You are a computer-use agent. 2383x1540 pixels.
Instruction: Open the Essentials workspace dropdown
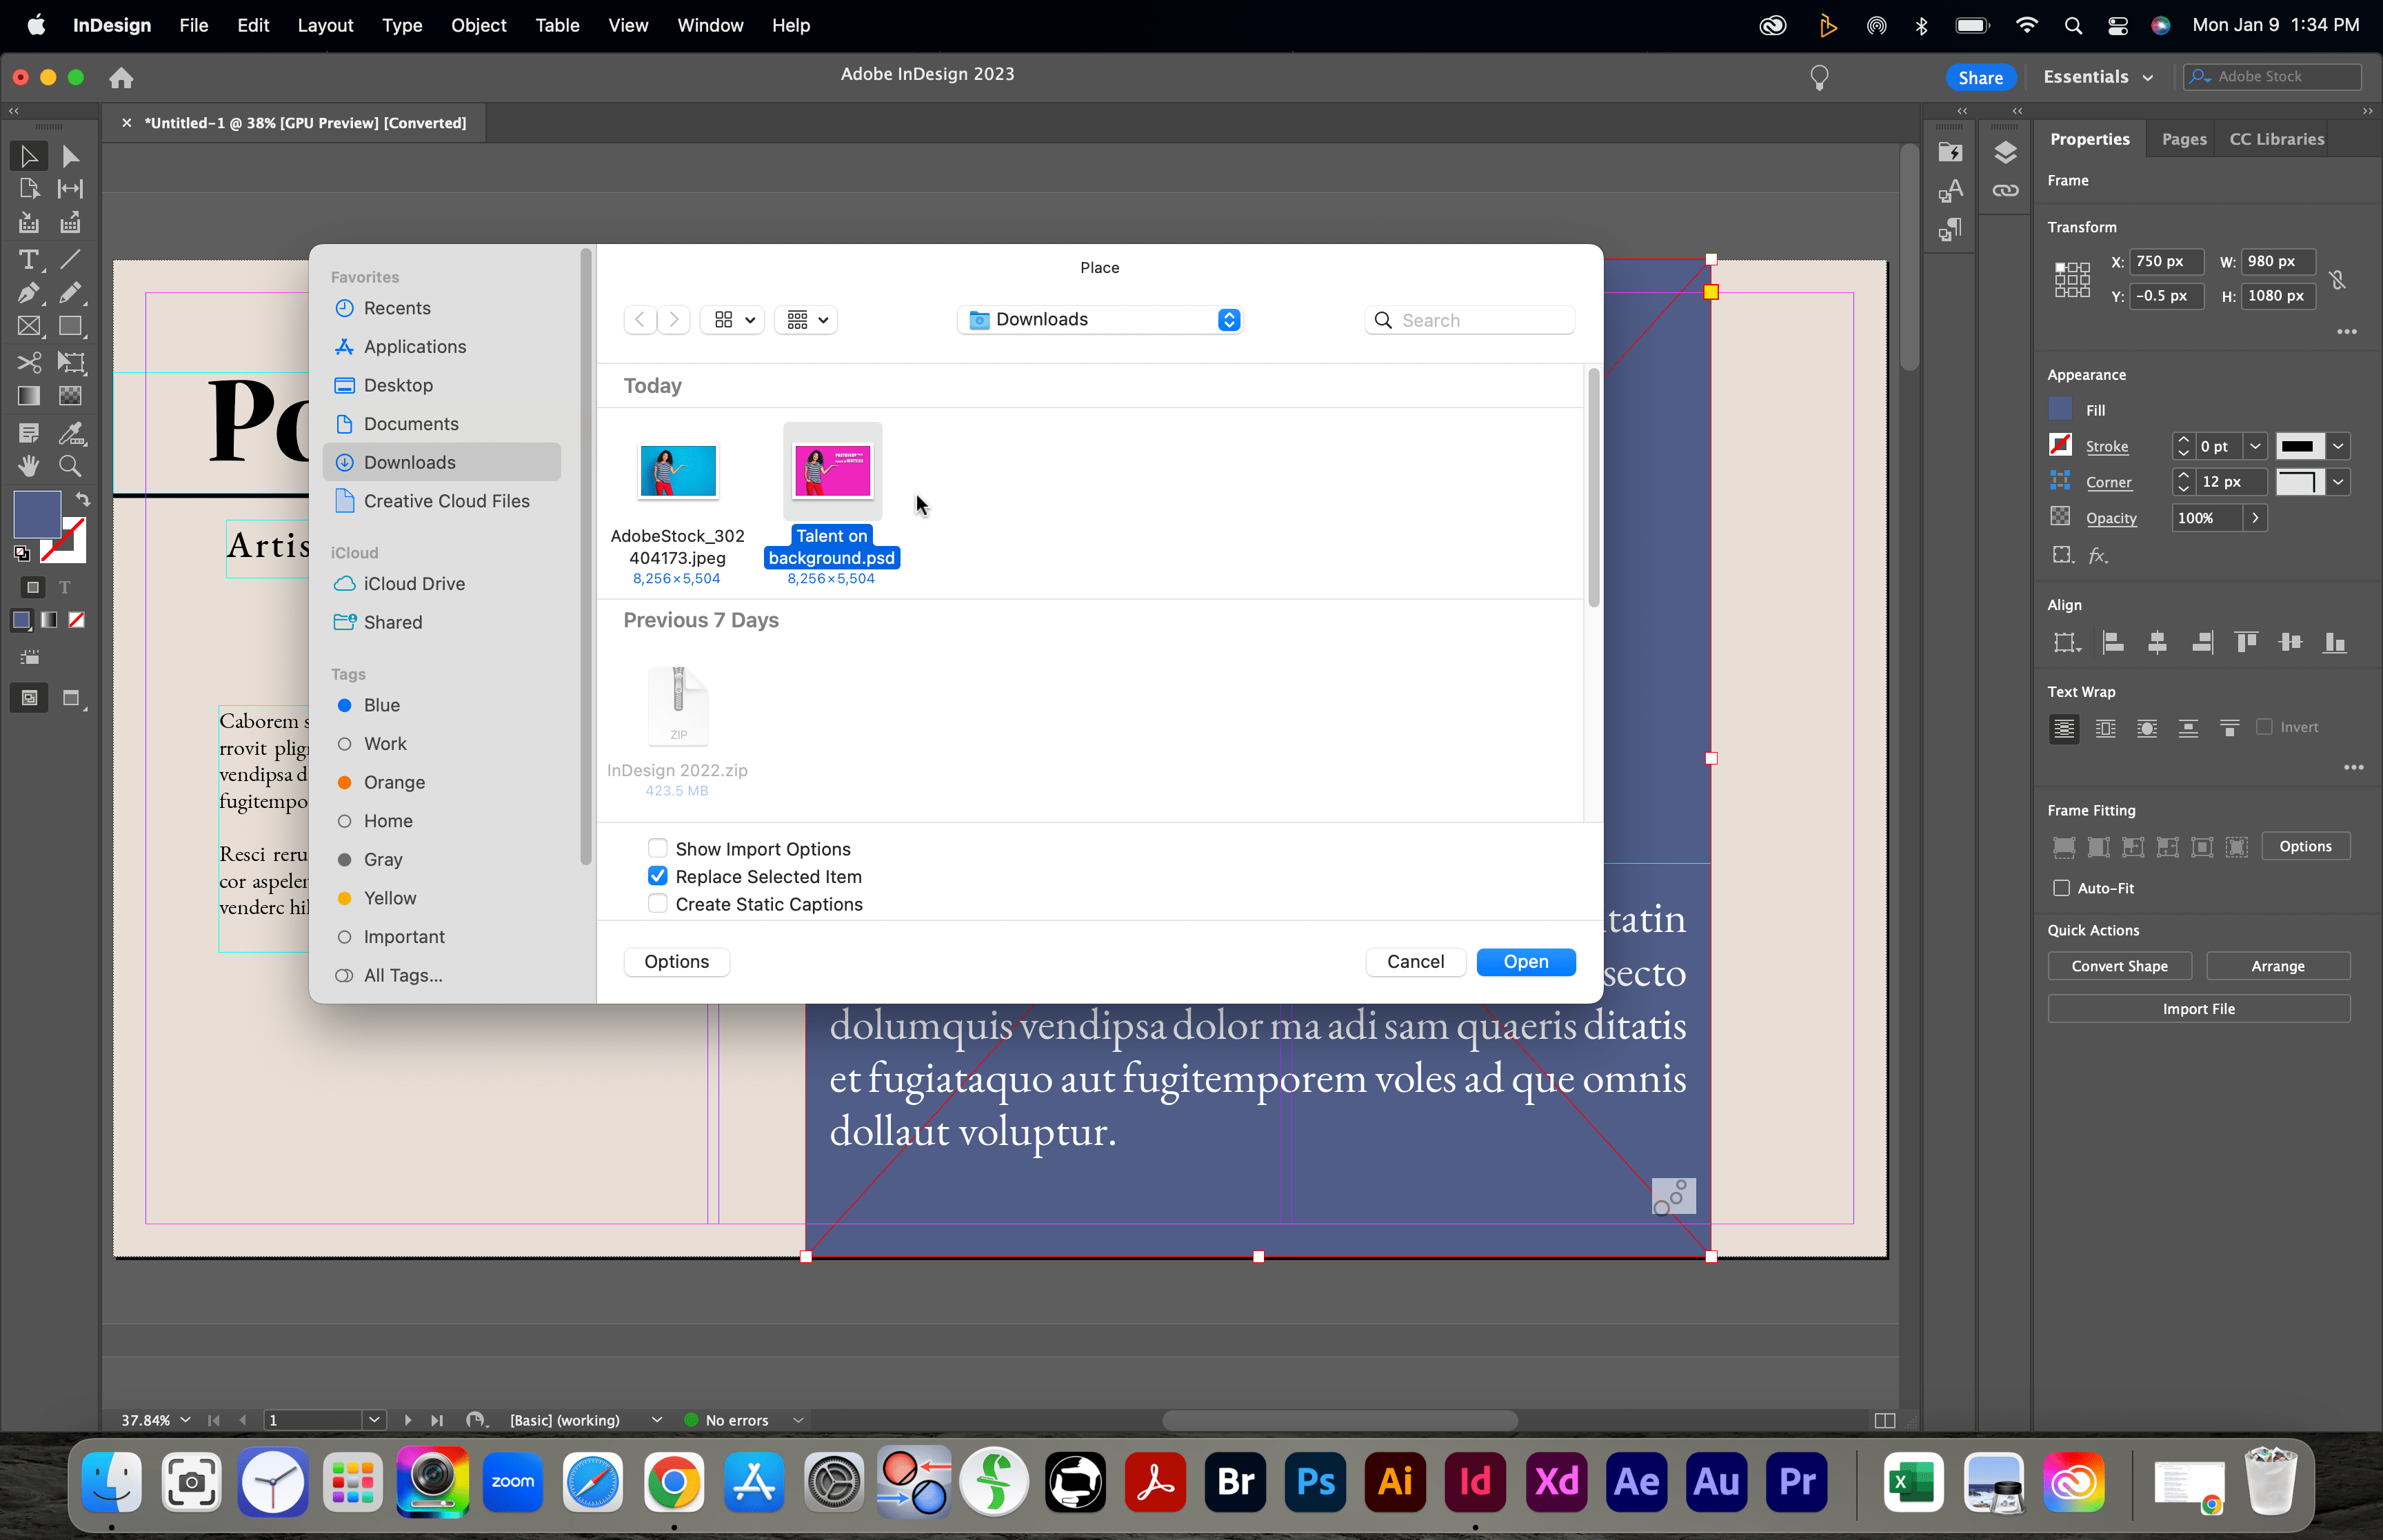[2097, 76]
